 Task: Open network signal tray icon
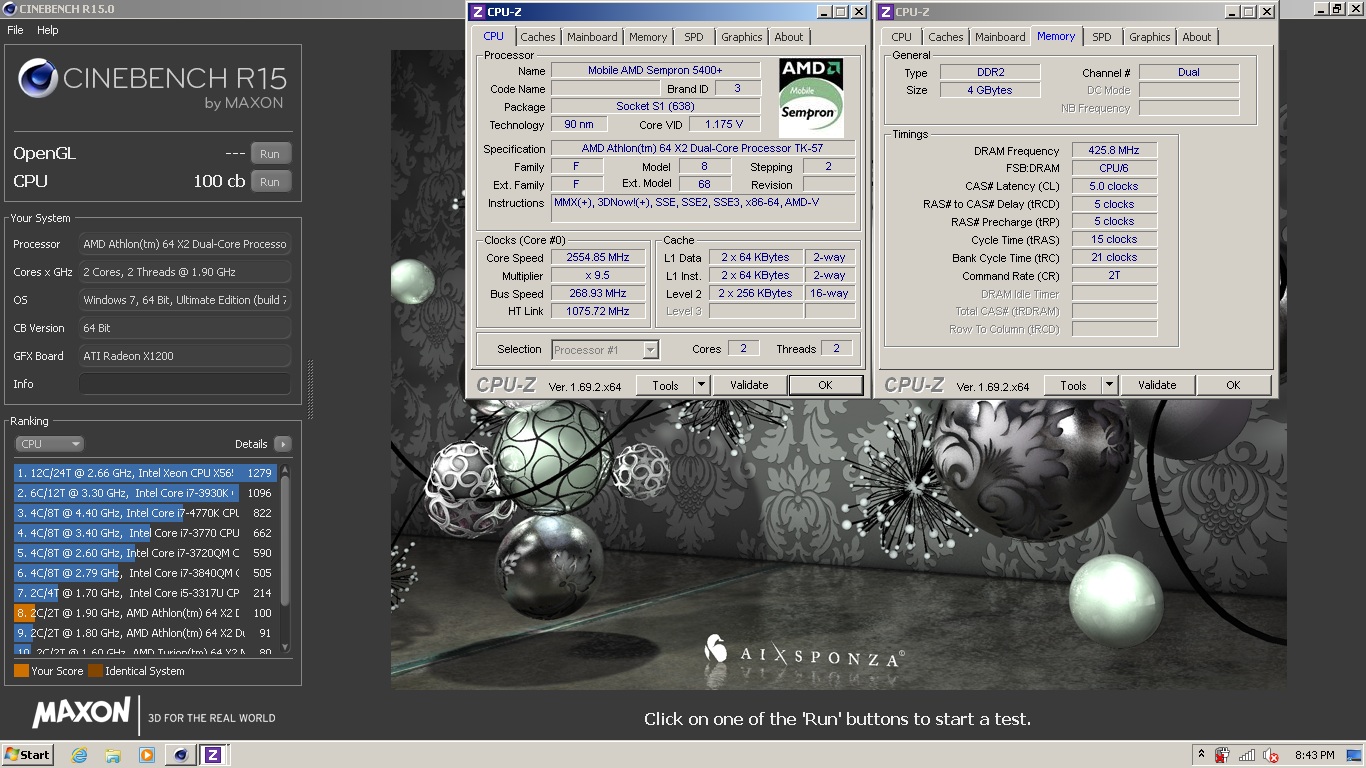[1247, 755]
